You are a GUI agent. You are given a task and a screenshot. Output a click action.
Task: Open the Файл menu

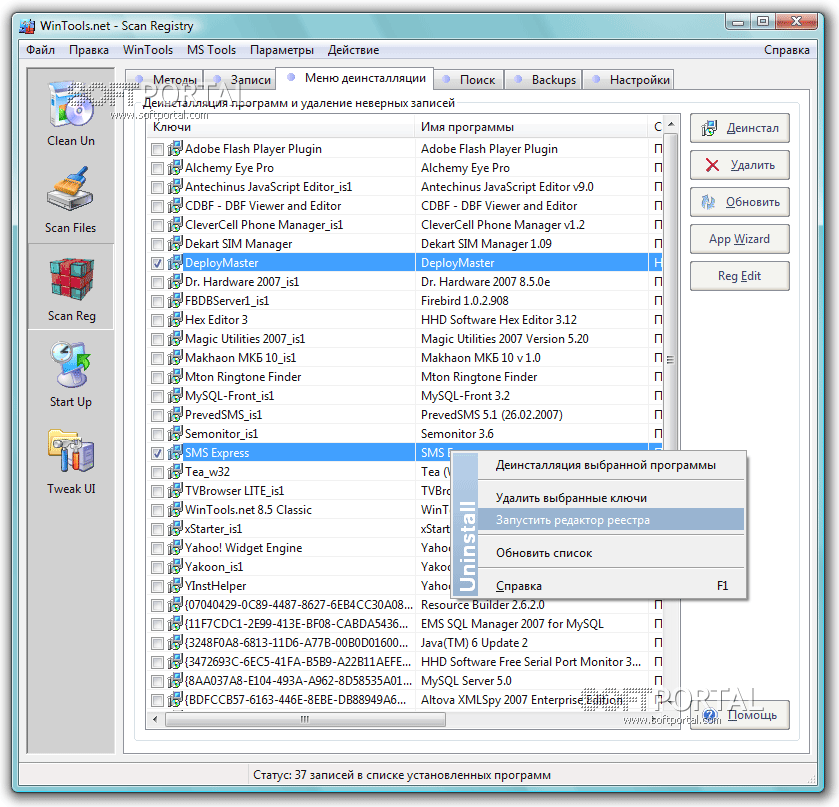tap(41, 50)
